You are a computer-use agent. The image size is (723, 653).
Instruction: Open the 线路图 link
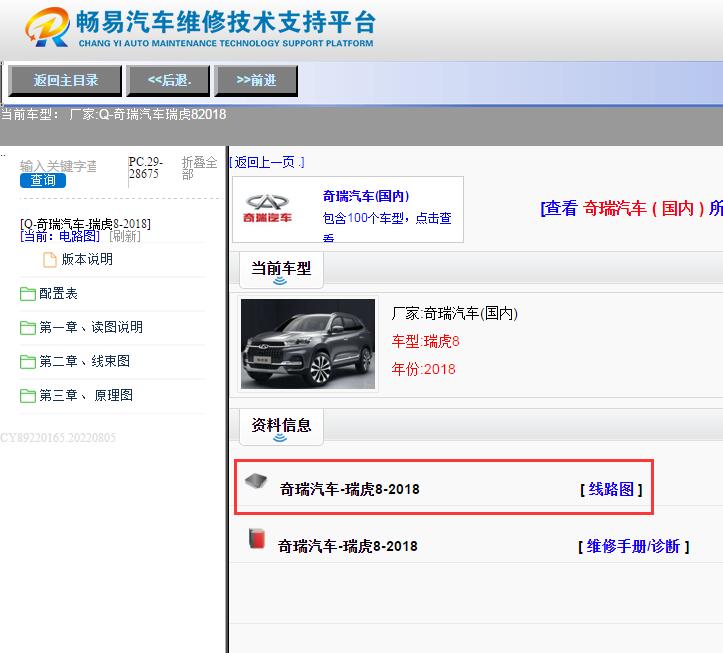pos(611,489)
